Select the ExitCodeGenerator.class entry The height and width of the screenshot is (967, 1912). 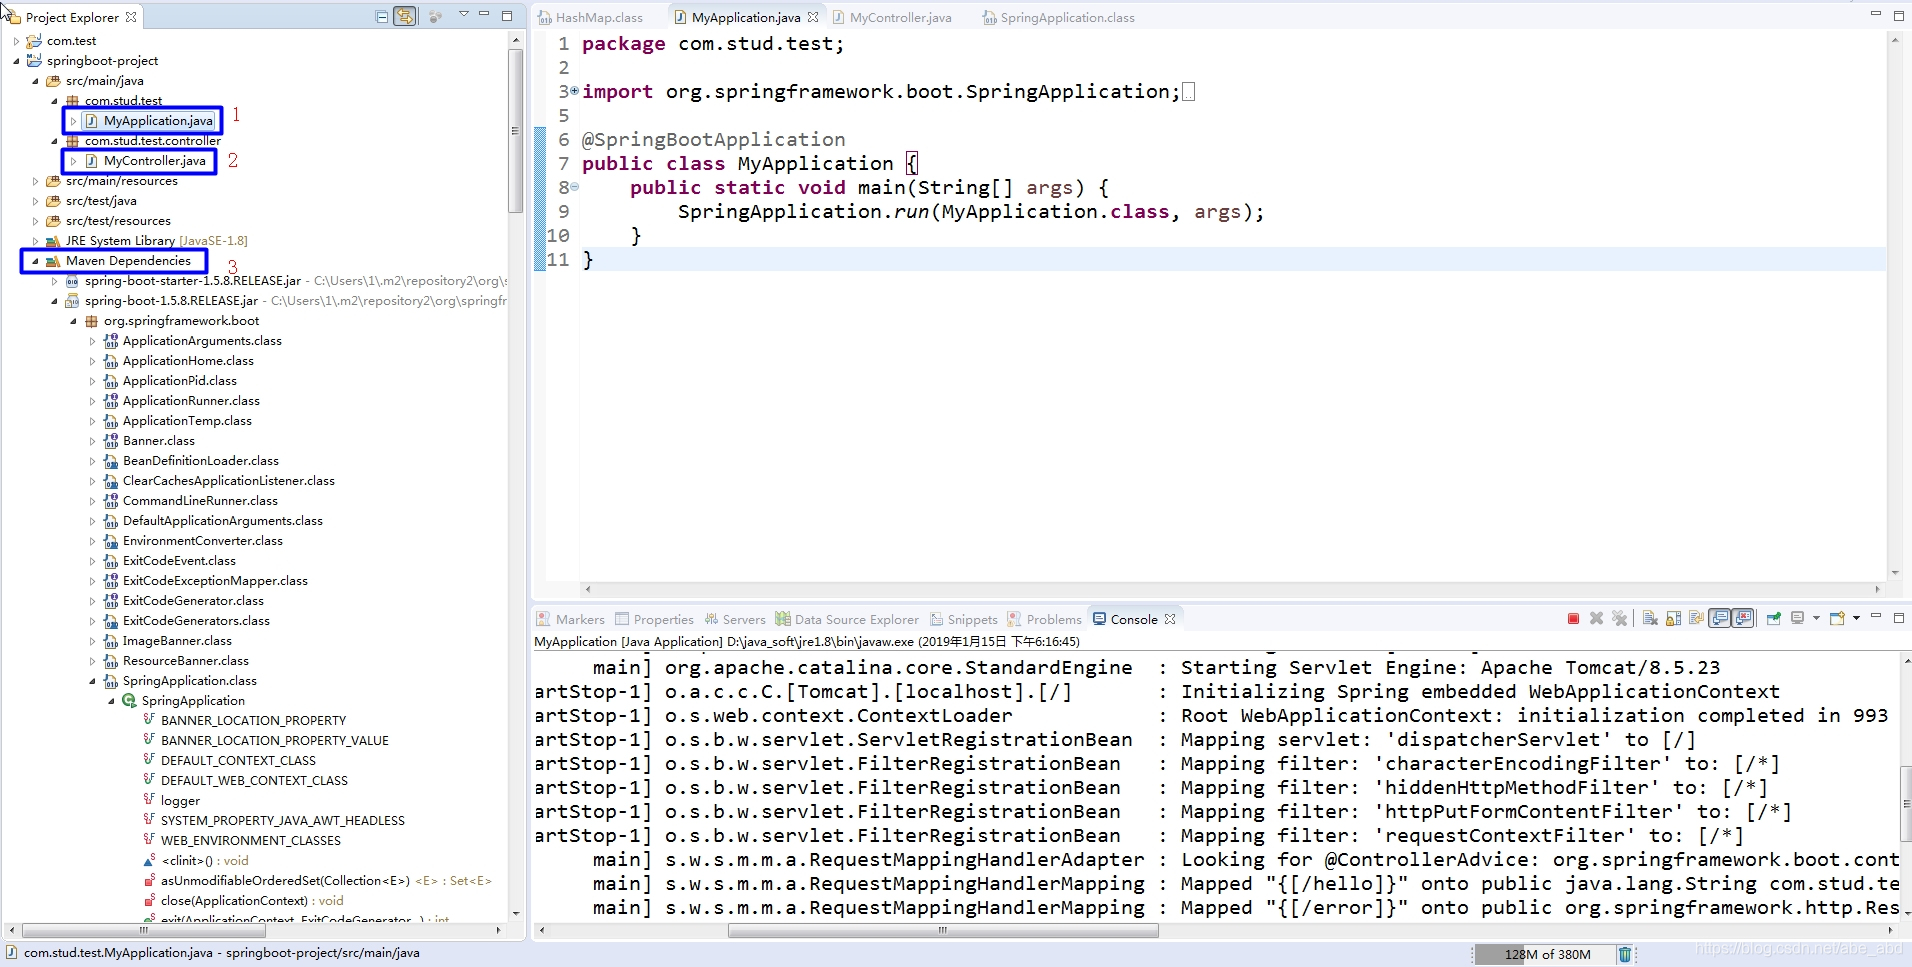pyautogui.click(x=193, y=601)
